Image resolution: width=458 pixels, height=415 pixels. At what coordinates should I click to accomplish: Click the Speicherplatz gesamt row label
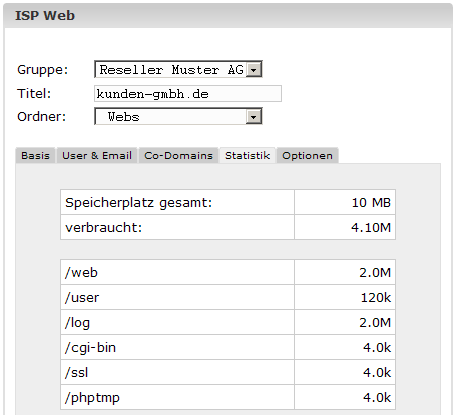[x=139, y=203]
